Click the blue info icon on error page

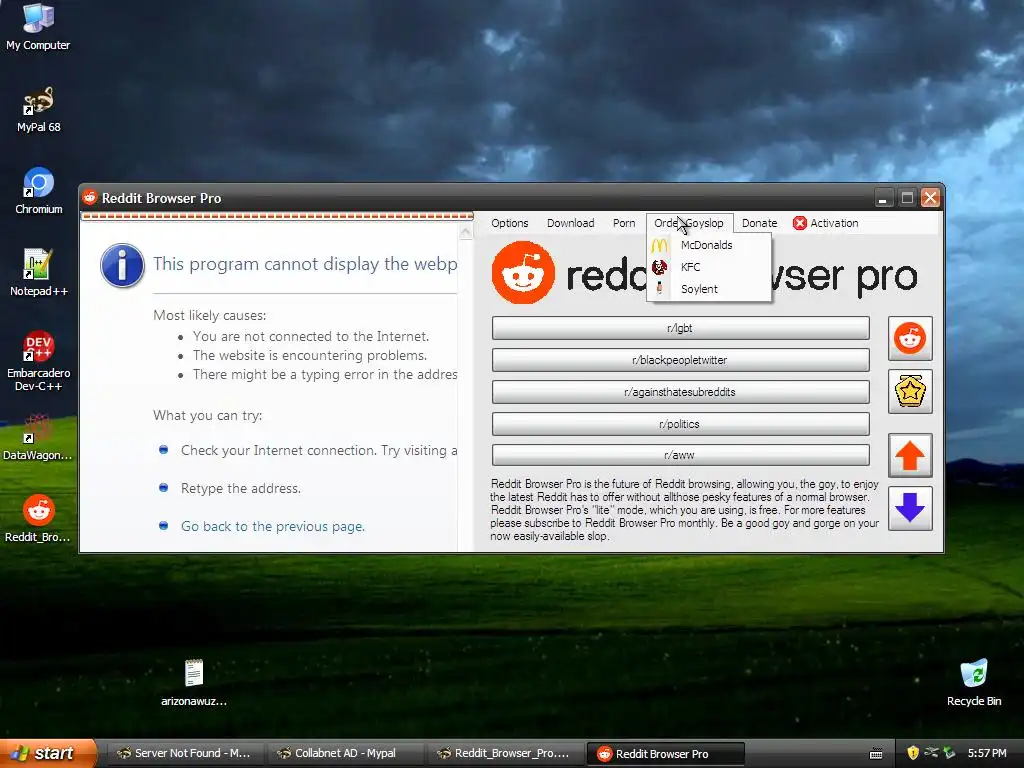click(x=122, y=266)
